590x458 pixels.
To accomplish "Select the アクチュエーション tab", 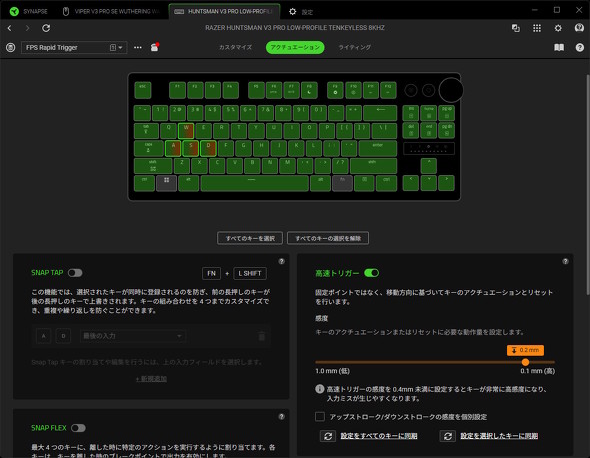I will [295, 47].
